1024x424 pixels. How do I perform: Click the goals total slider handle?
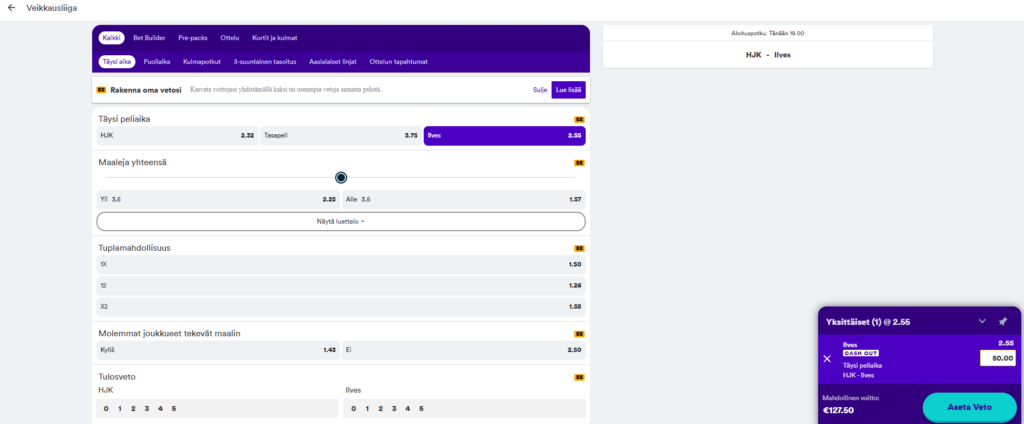click(341, 178)
